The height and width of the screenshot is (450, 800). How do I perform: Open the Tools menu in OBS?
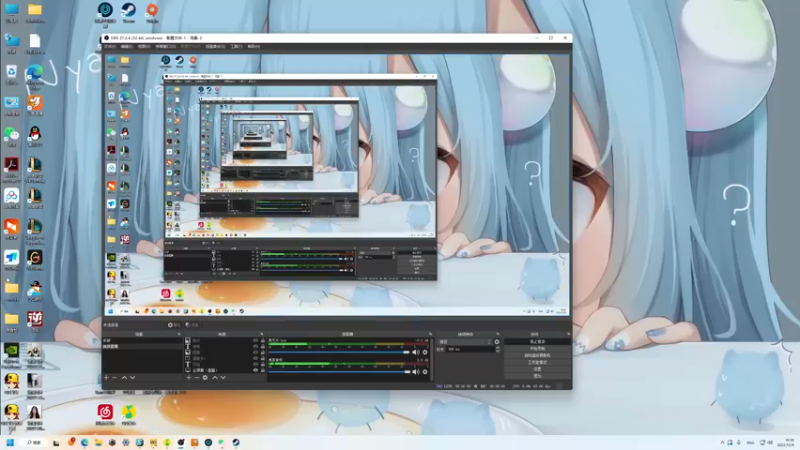(236, 46)
